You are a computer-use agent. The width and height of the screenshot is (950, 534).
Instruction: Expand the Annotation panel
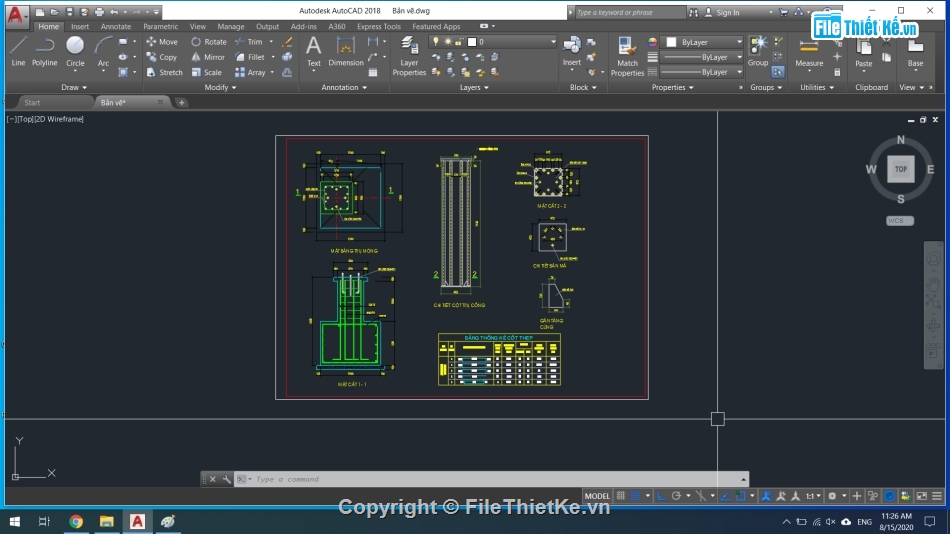tap(344, 87)
